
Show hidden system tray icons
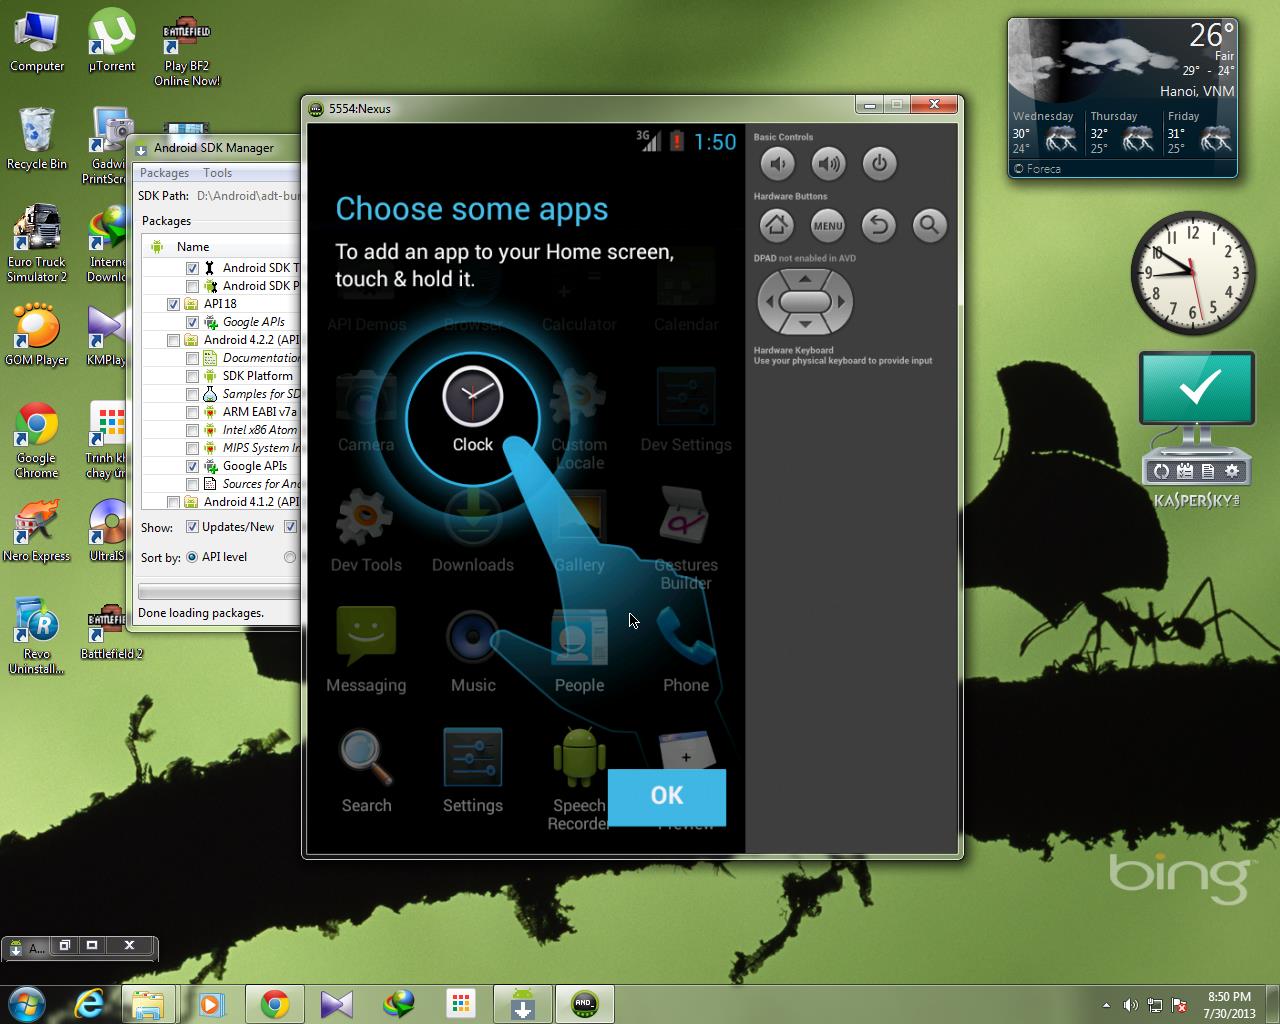(x=1106, y=1005)
